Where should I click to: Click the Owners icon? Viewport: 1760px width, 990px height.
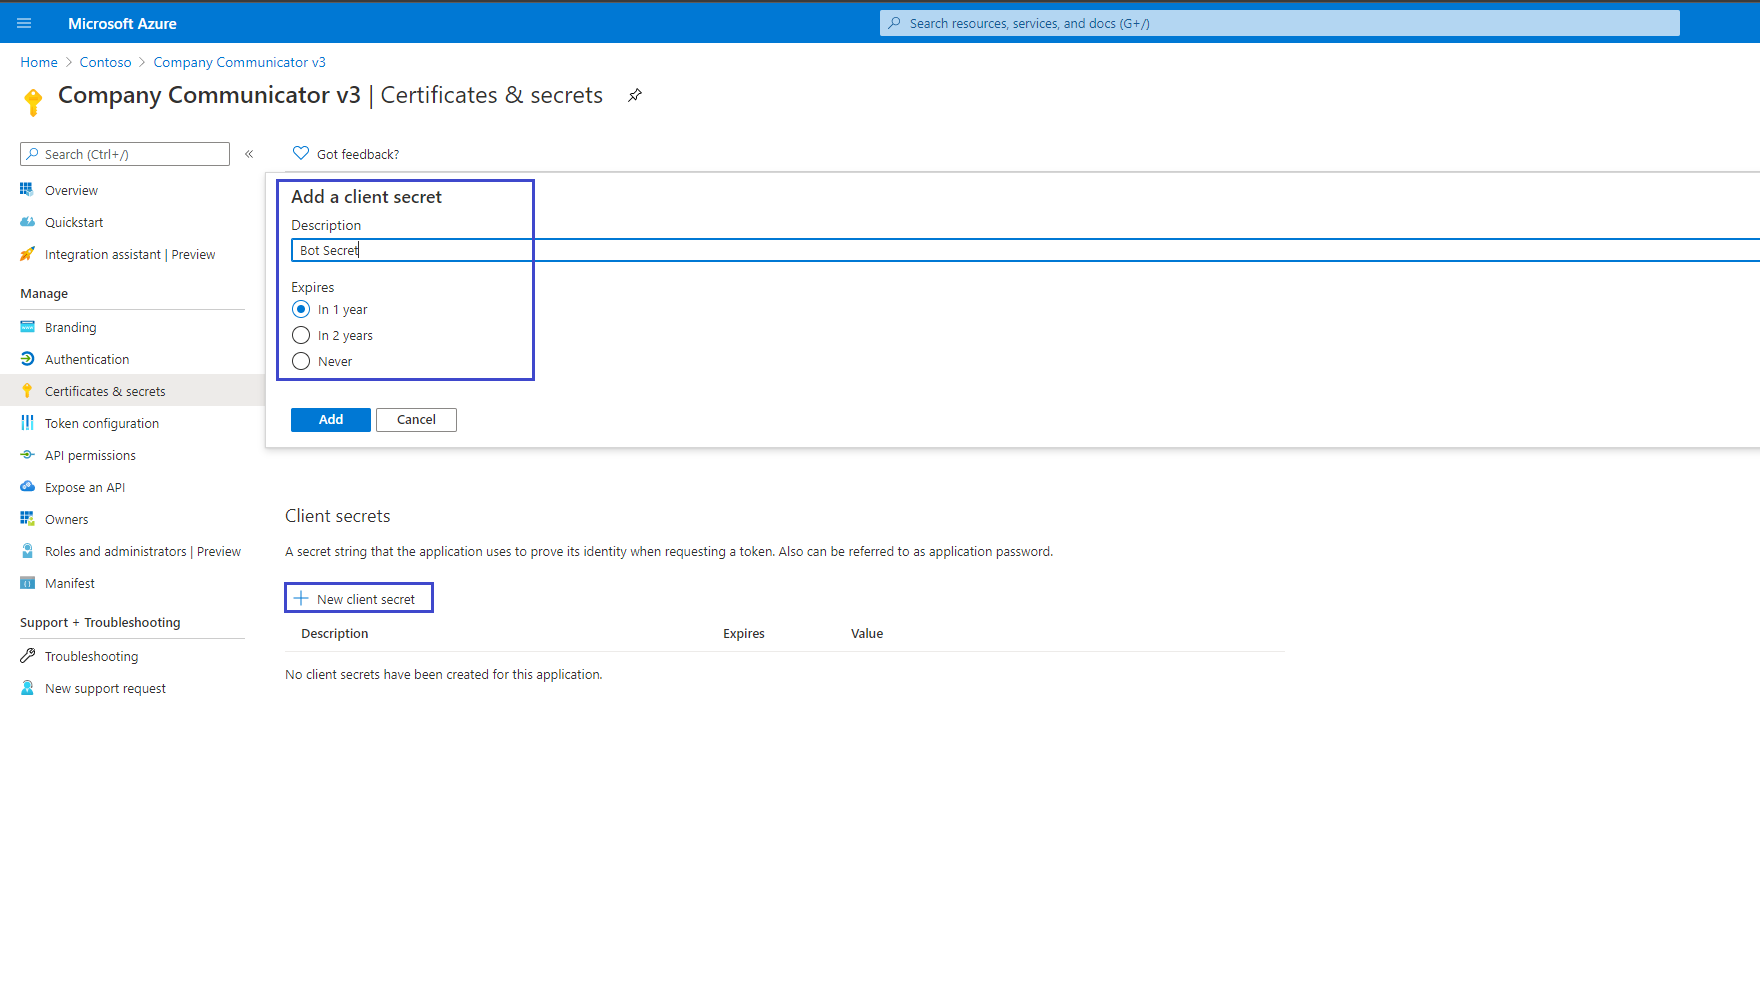(27, 519)
